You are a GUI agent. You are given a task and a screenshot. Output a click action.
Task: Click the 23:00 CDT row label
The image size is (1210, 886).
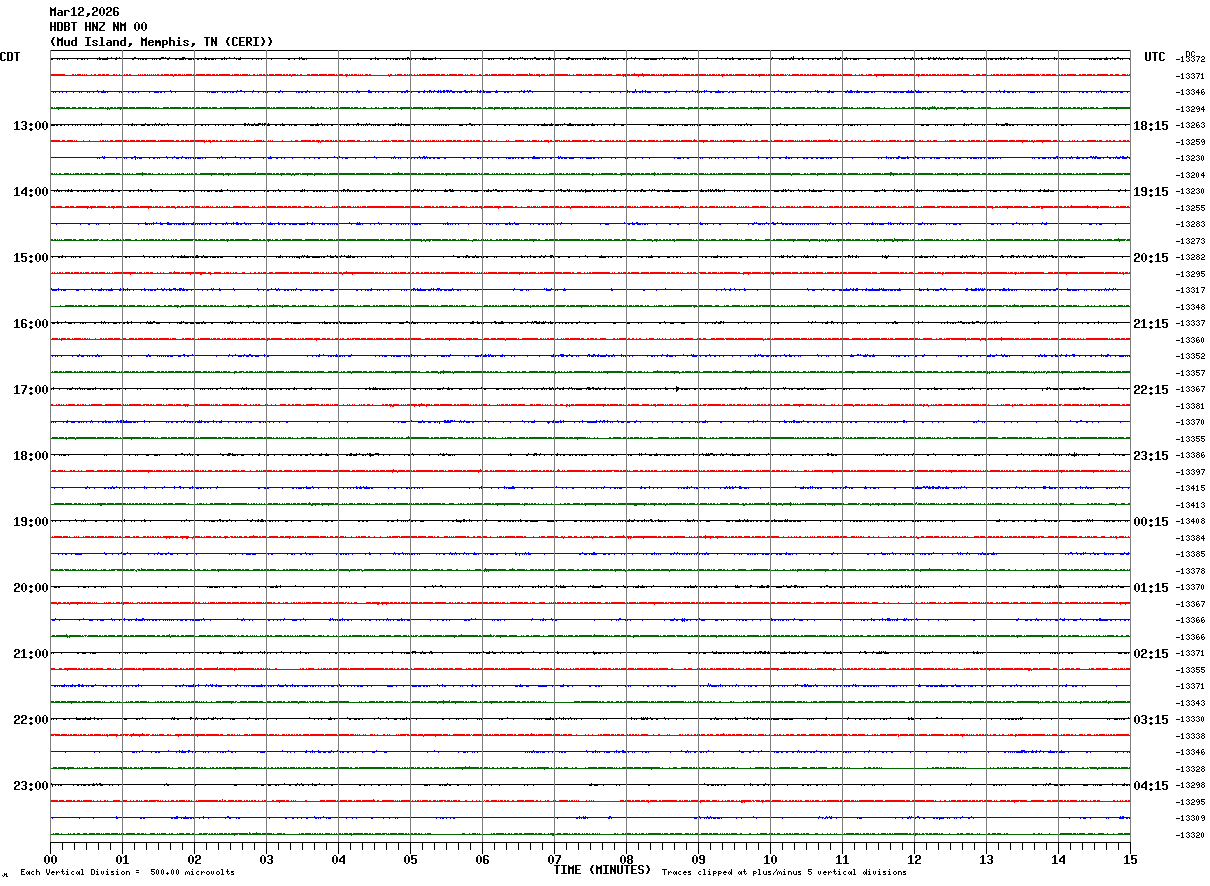(x=31, y=785)
